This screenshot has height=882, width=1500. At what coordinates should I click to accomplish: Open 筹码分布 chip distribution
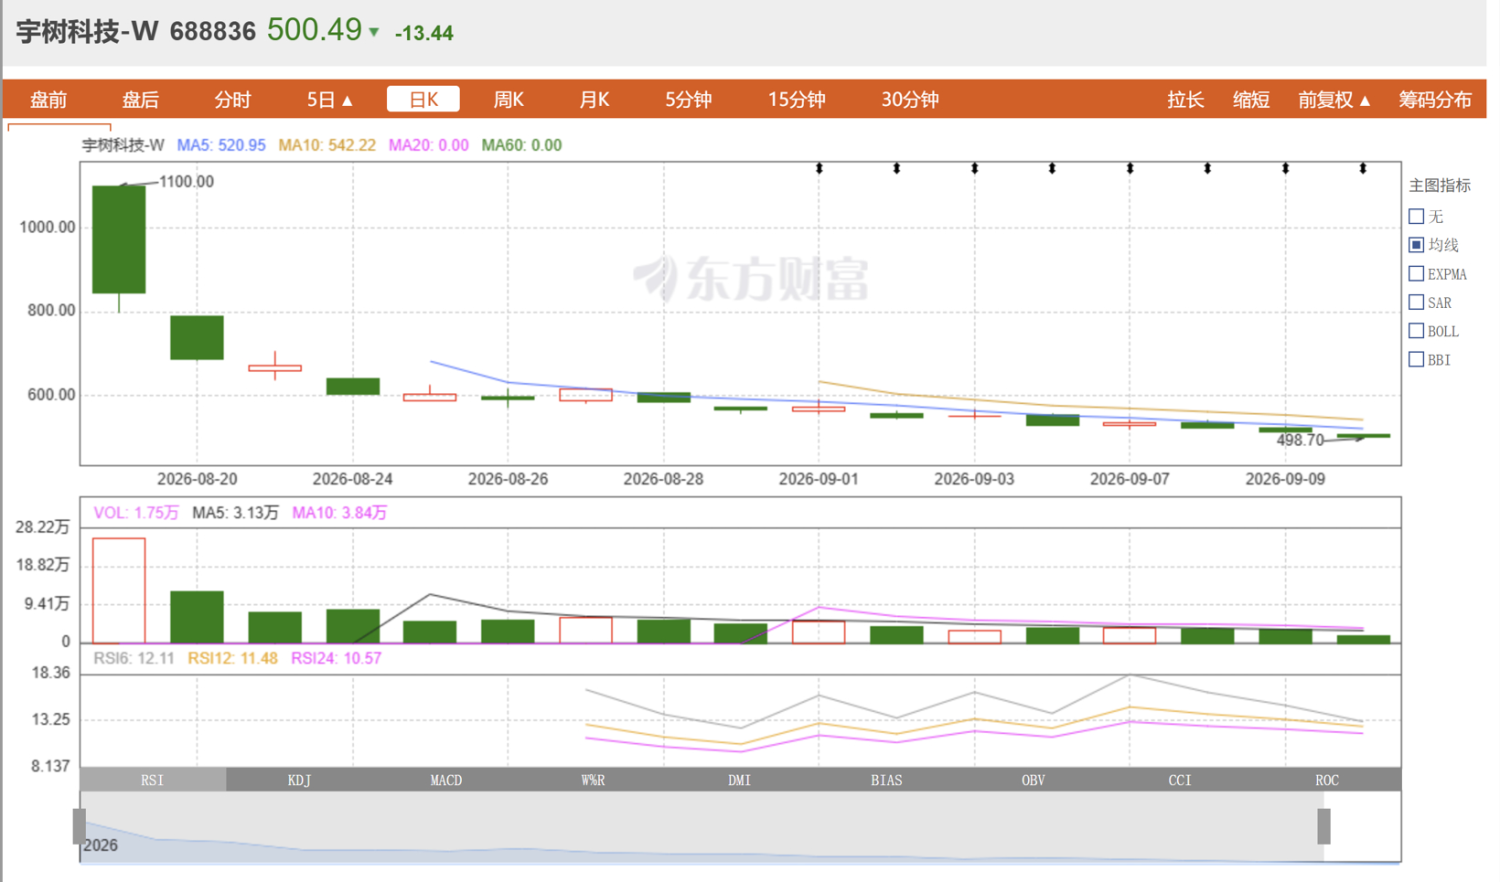pos(1435,99)
